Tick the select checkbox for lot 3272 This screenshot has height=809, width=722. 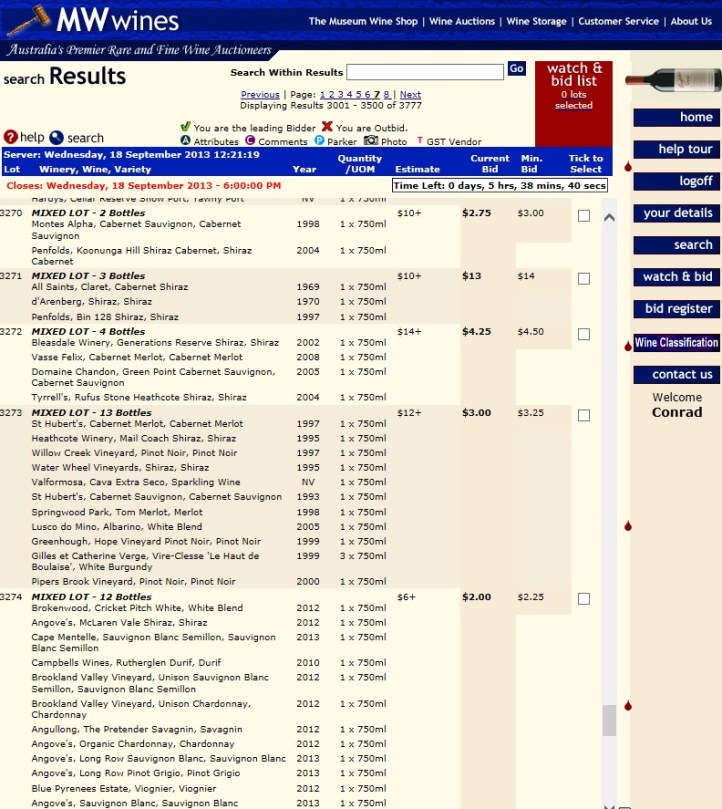[x=584, y=334]
